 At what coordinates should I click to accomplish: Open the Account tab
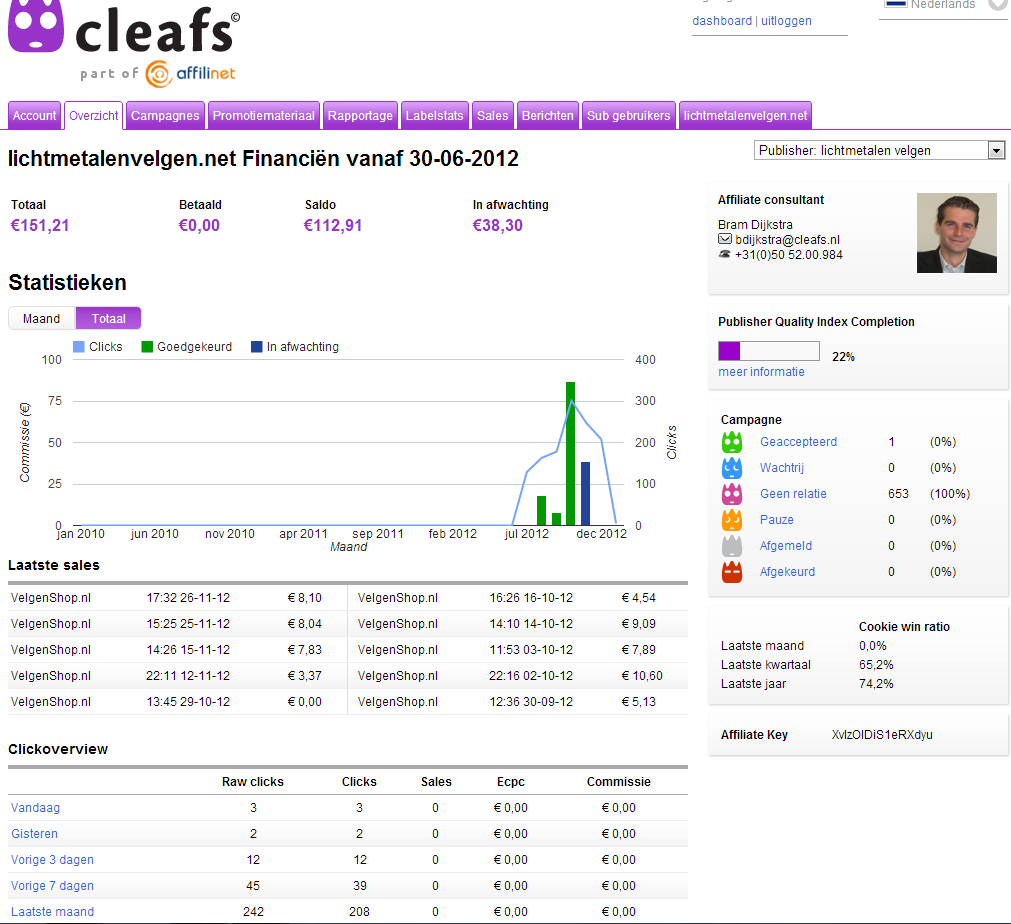34,115
